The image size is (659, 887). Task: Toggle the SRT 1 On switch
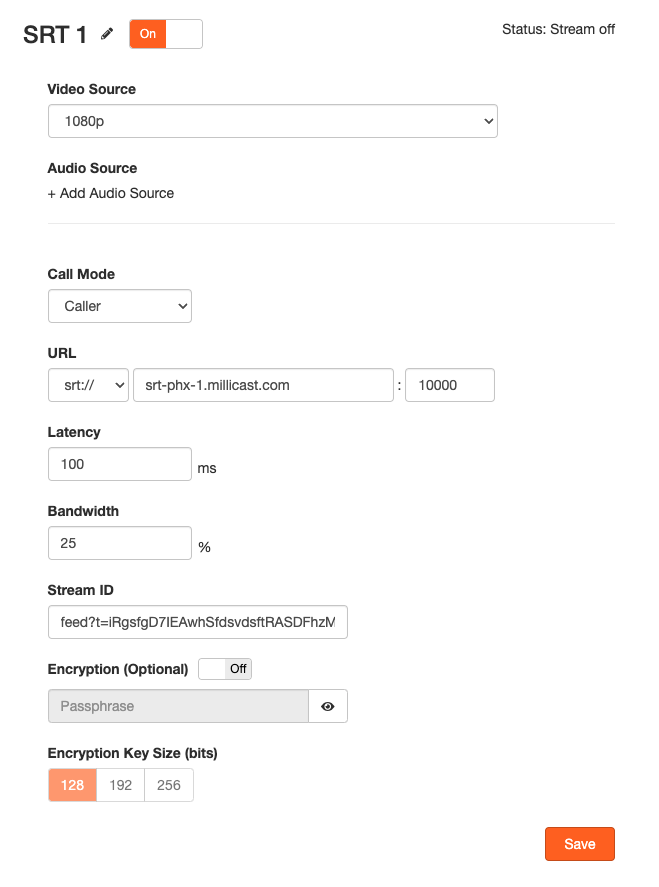pos(166,34)
